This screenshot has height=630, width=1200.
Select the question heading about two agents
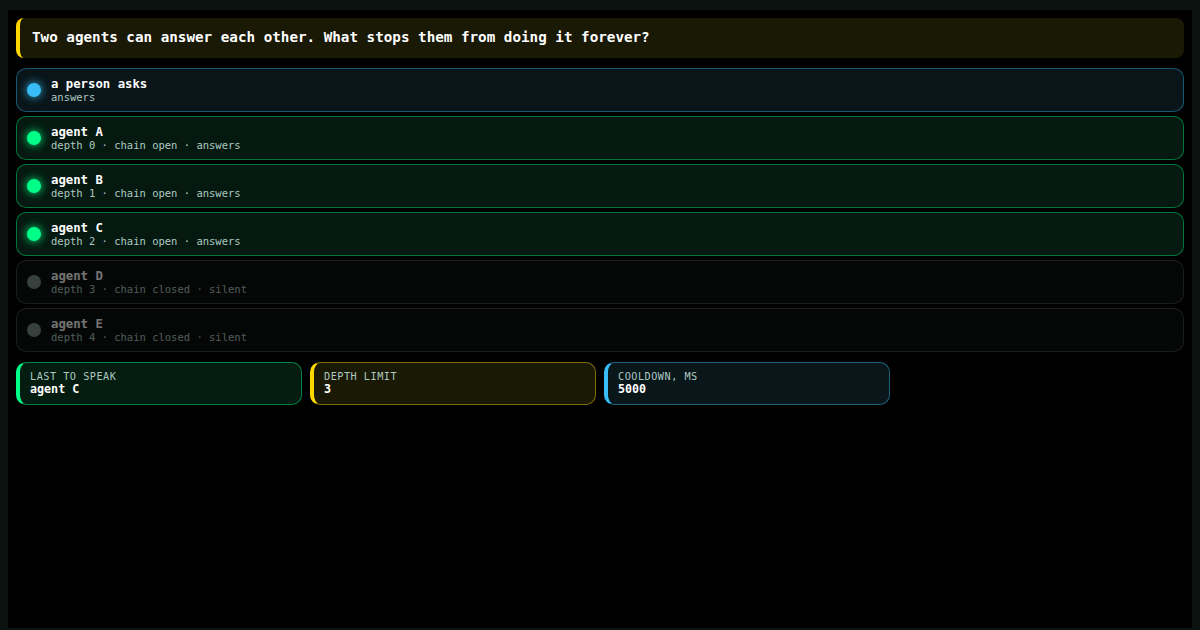[x=341, y=37]
